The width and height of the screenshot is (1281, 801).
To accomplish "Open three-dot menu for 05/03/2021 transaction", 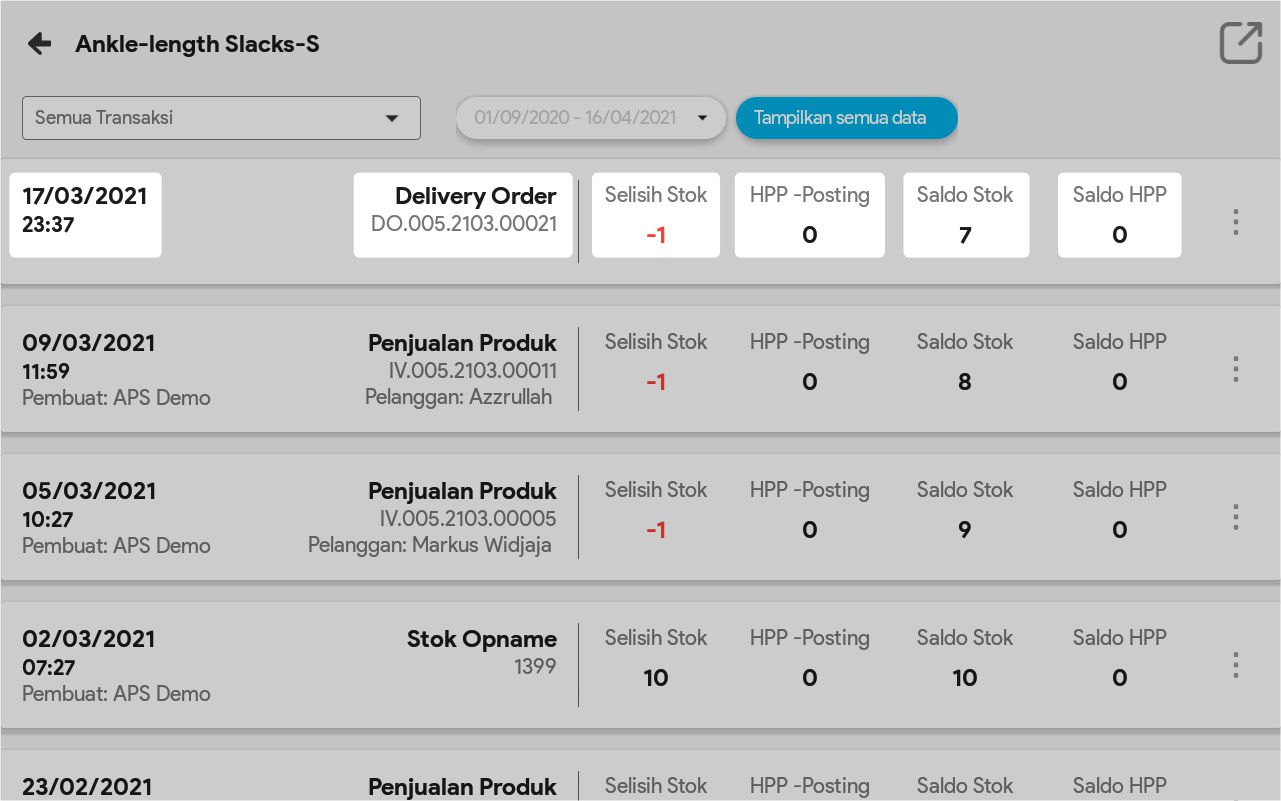I will (x=1236, y=517).
